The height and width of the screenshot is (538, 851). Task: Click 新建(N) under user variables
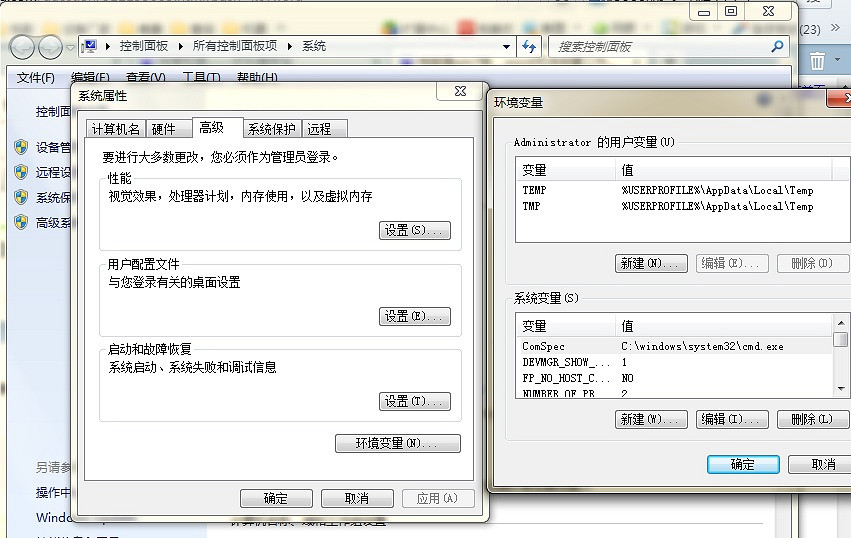650,263
